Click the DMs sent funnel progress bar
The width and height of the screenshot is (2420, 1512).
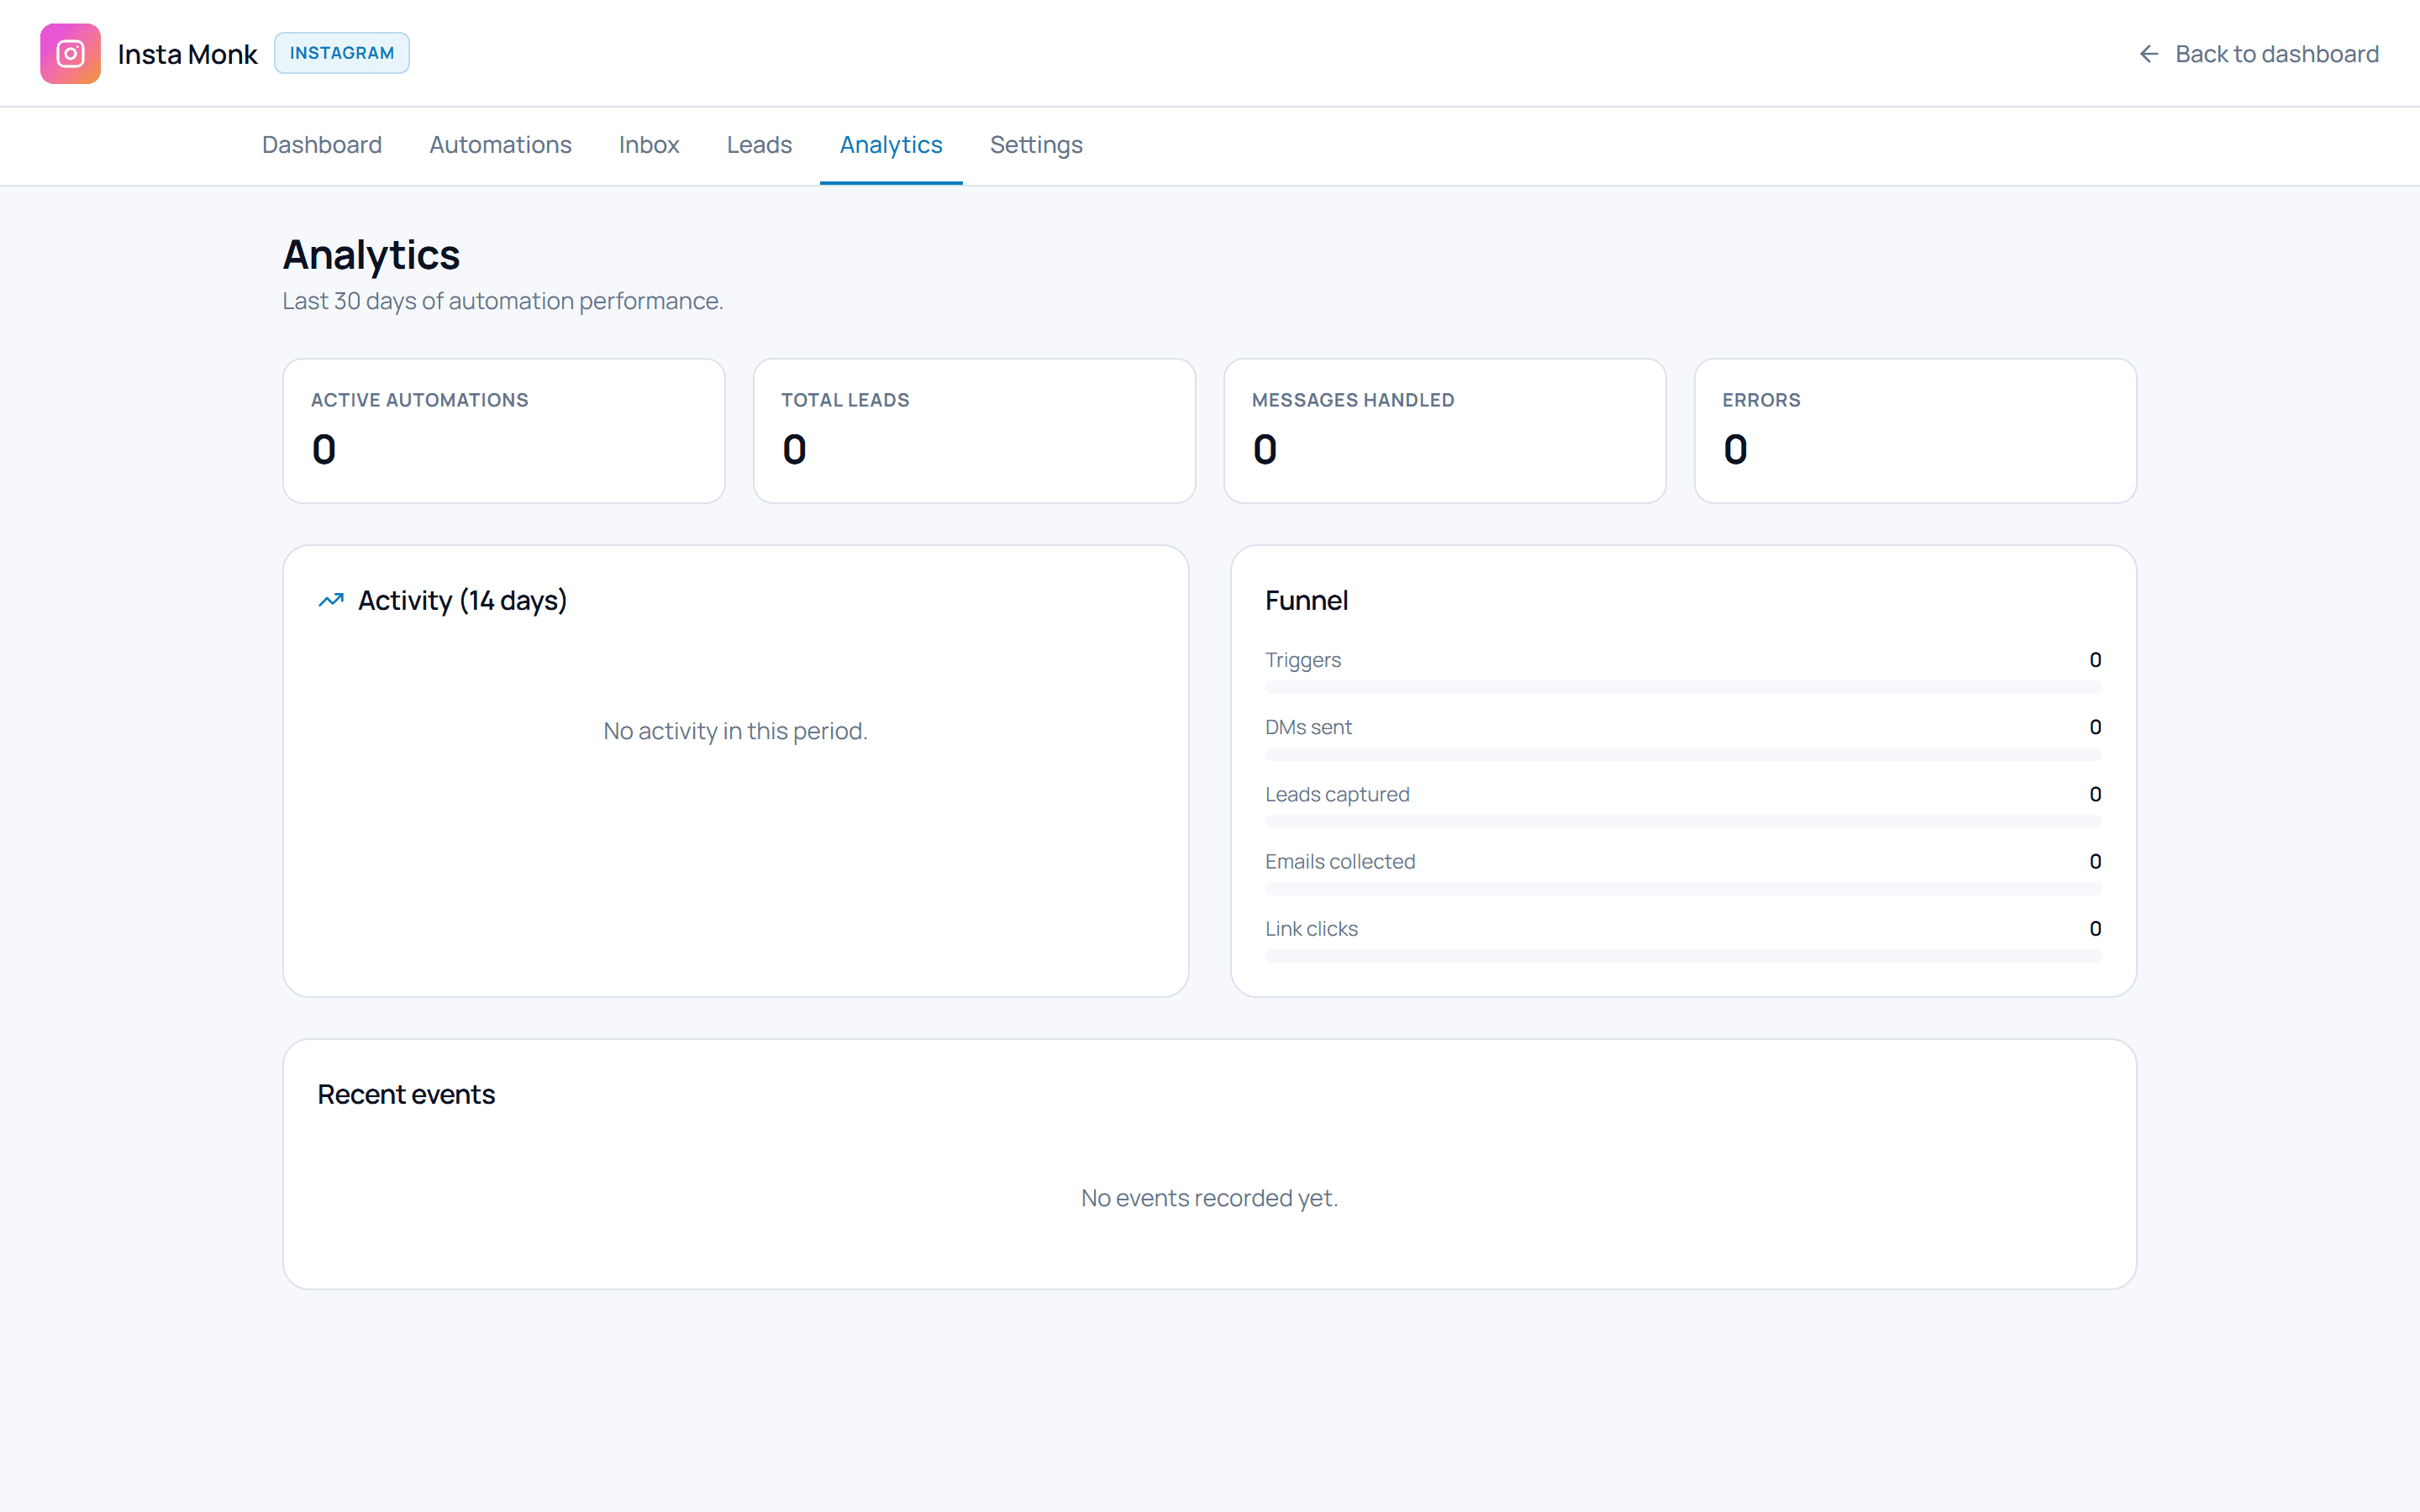[x=1683, y=754]
